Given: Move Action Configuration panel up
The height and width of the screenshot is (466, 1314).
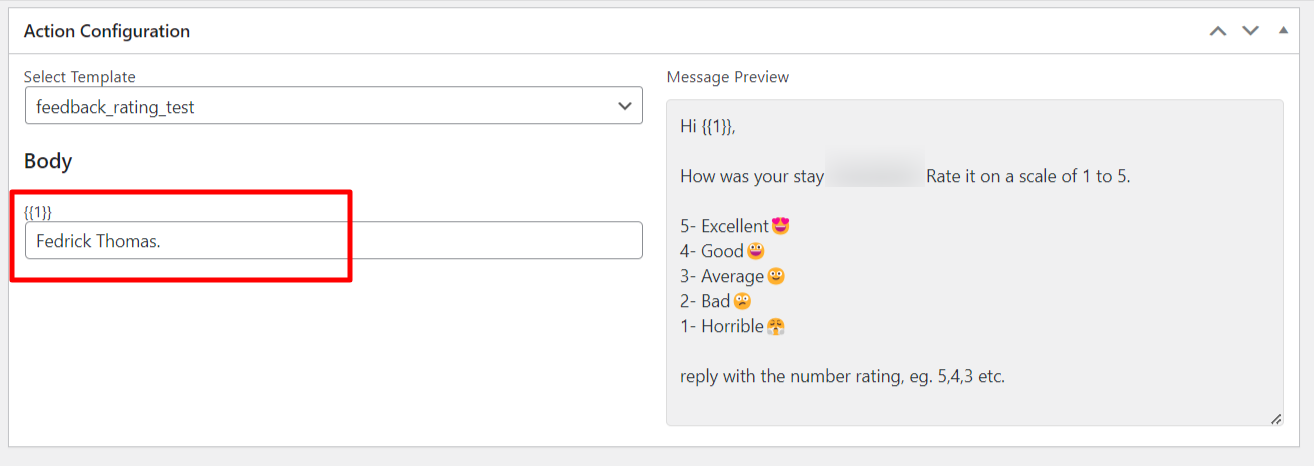Looking at the screenshot, I should (1217, 31).
